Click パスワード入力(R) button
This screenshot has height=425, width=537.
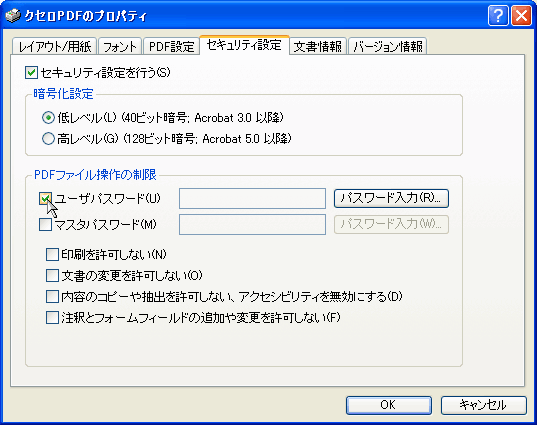[x=391, y=198]
